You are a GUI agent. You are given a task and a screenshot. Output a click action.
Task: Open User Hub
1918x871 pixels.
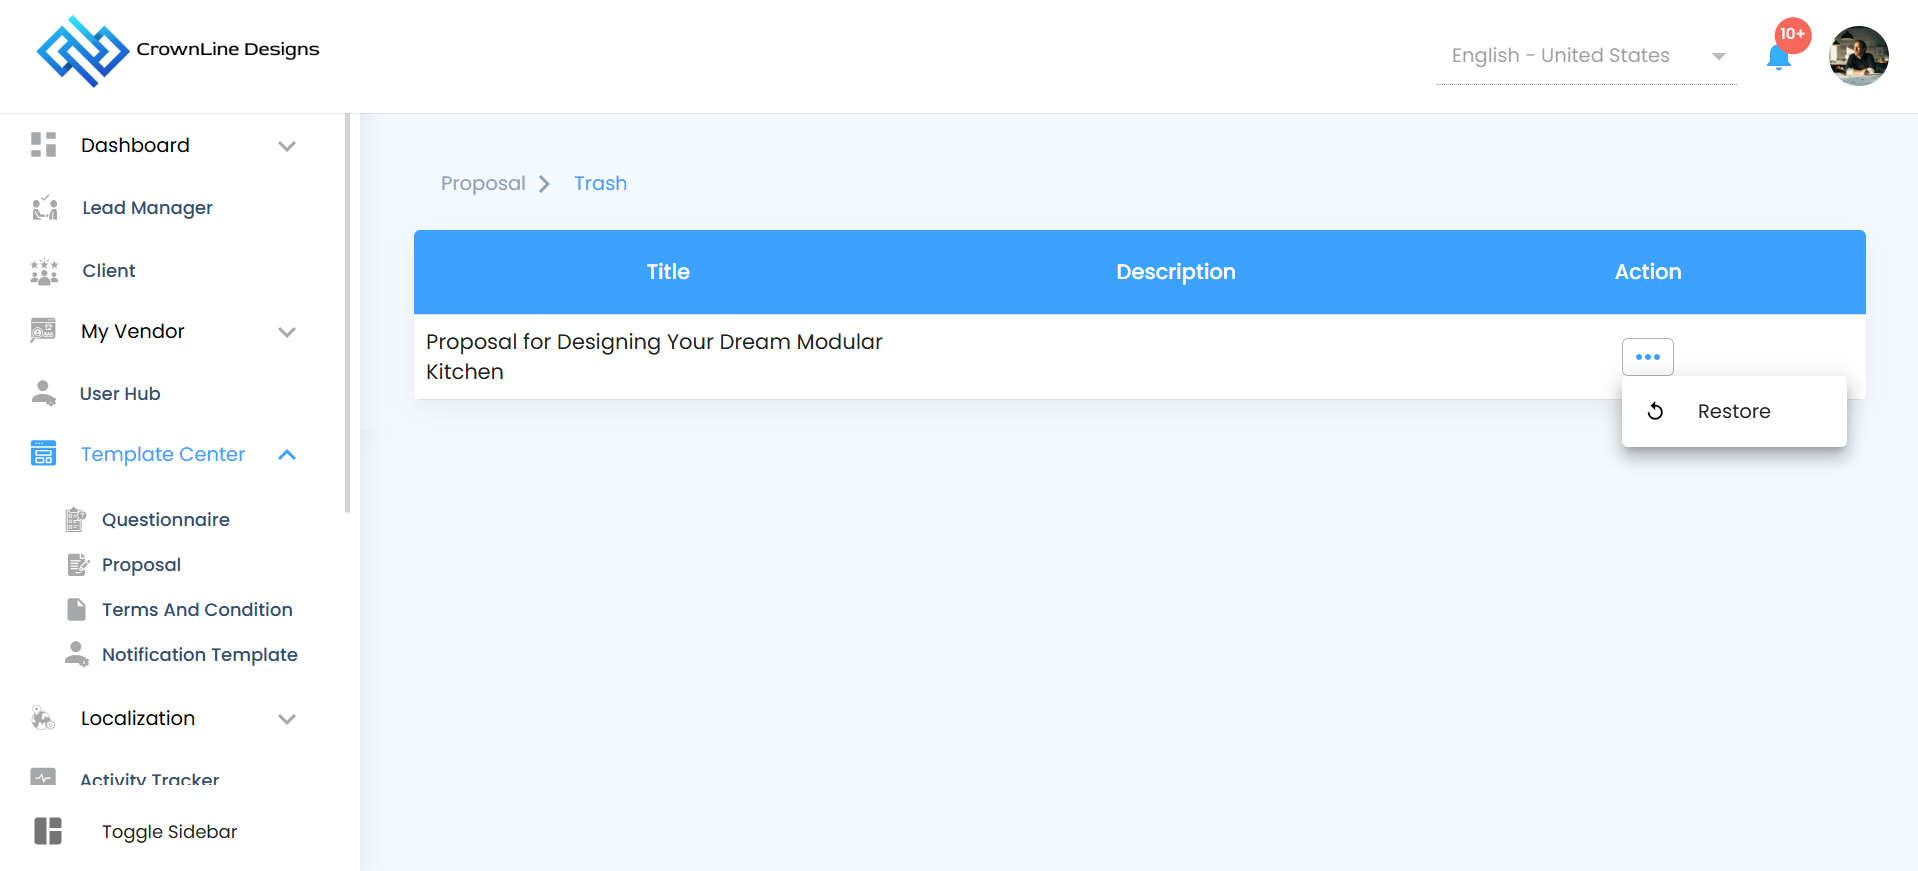click(120, 394)
